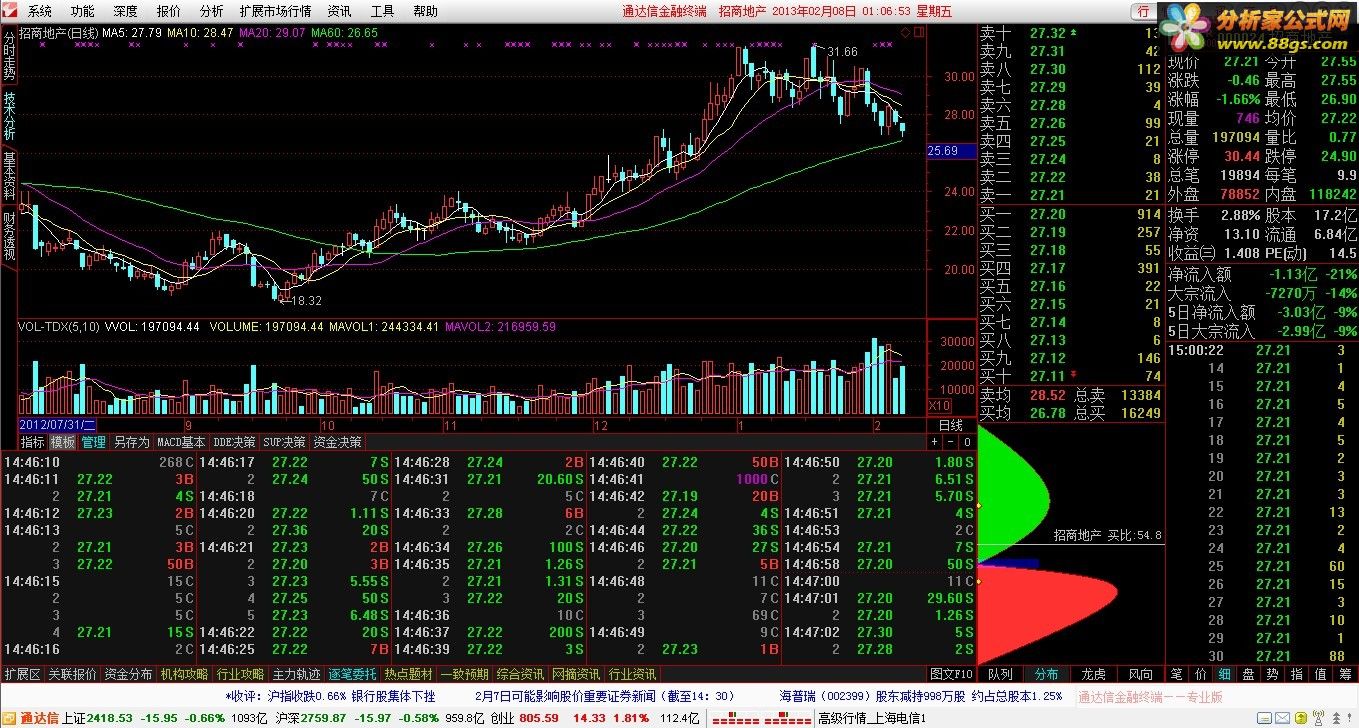Select the DDE决策 template
Viewport: 1359px width, 728px height.
click(234, 442)
